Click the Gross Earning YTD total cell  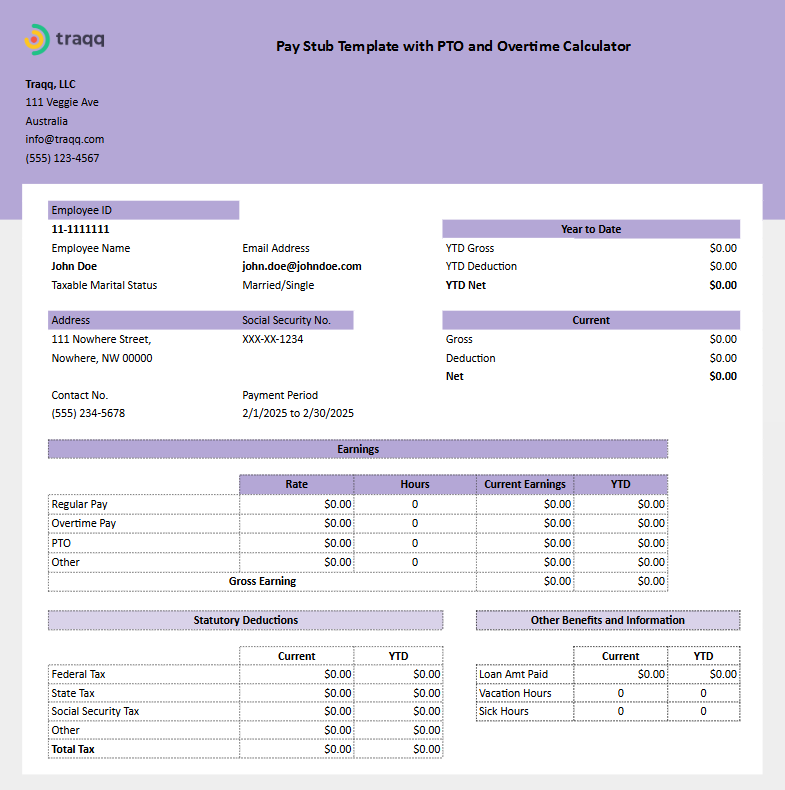pos(621,581)
